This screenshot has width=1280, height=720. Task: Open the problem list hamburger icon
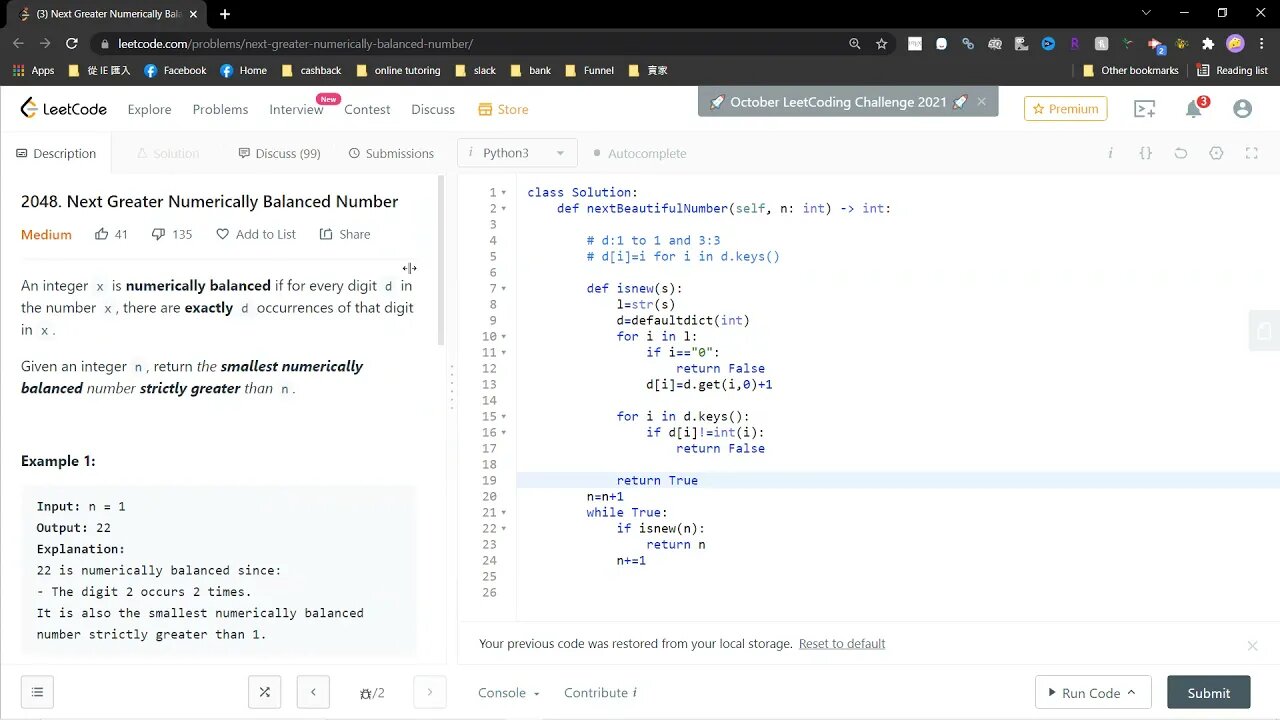point(37,692)
